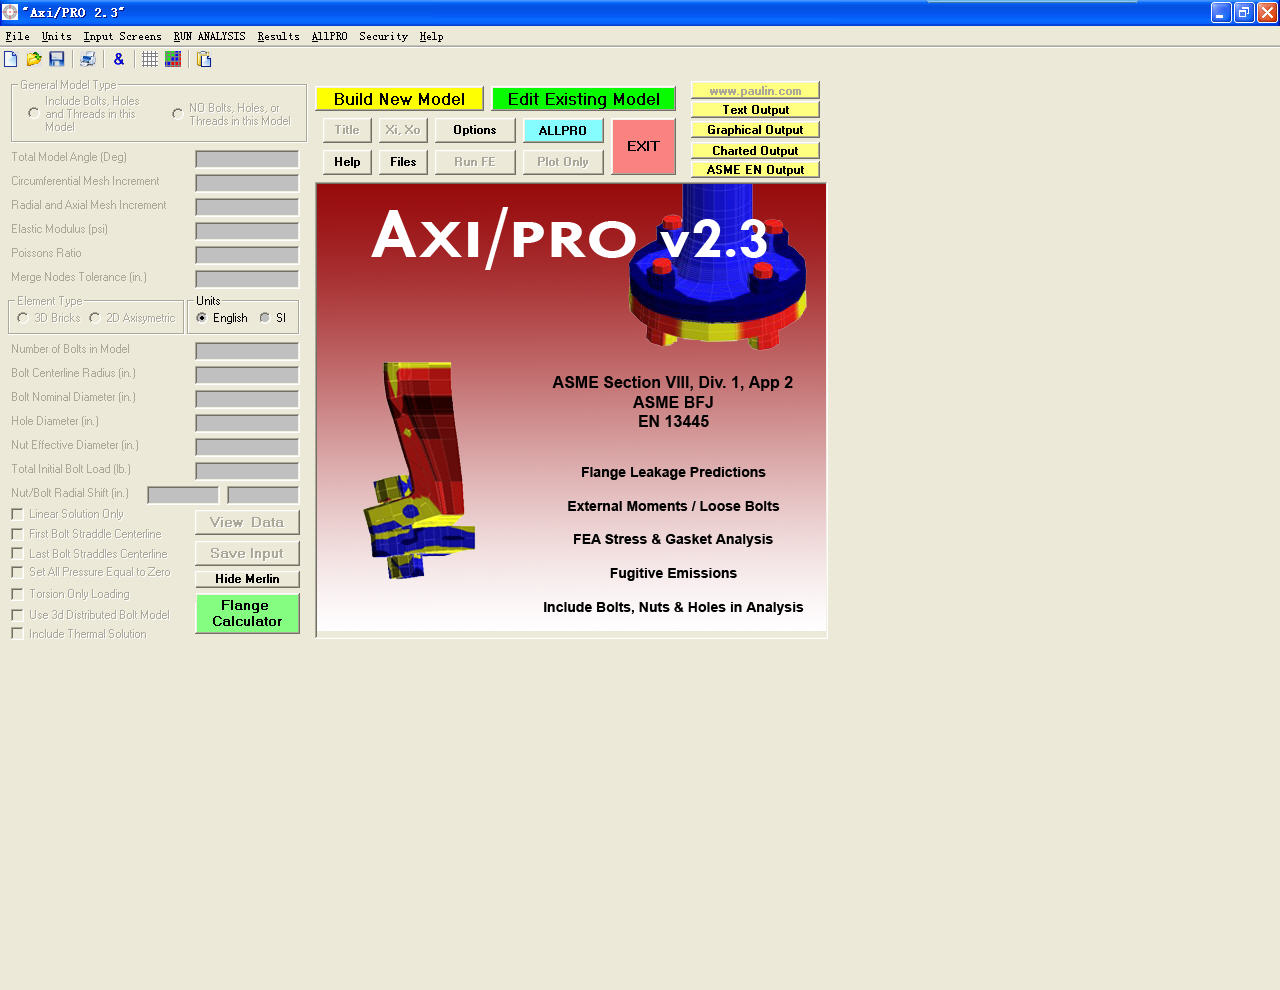
Task: Click the blue ampersand toolbar icon
Action: click(119, 59)
